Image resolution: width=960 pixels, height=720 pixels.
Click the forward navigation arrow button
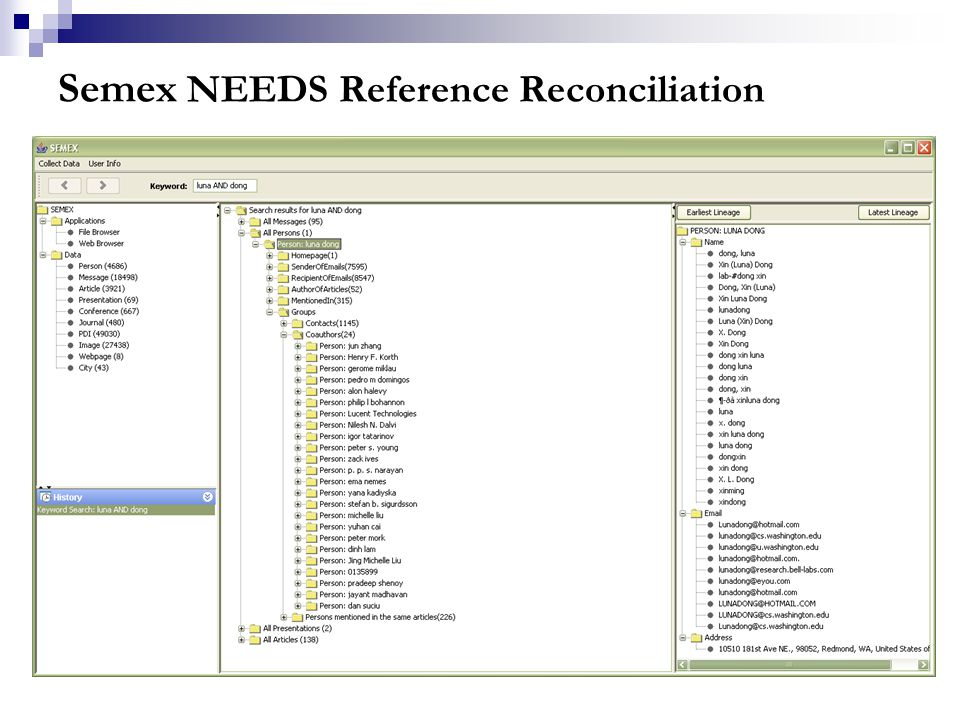(x=102, y=185)
